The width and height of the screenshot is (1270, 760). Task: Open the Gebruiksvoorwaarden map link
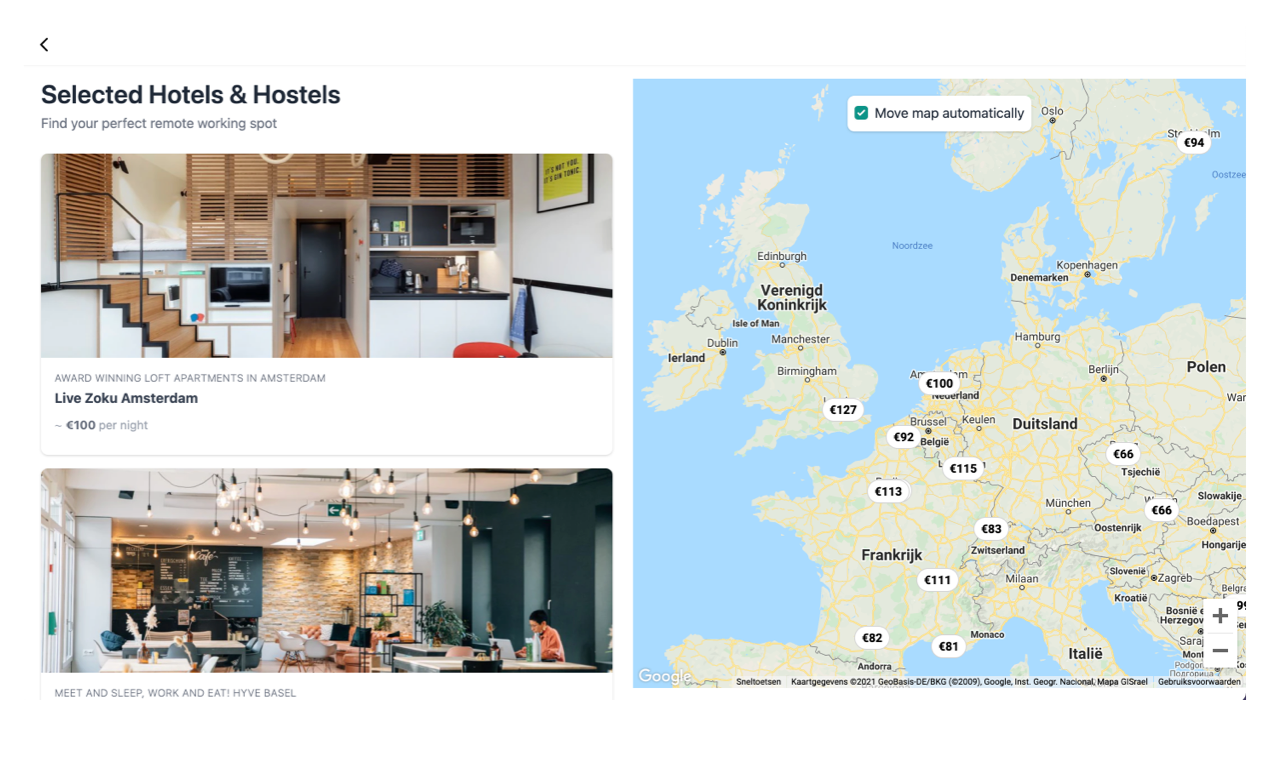tap(1199, 682)
